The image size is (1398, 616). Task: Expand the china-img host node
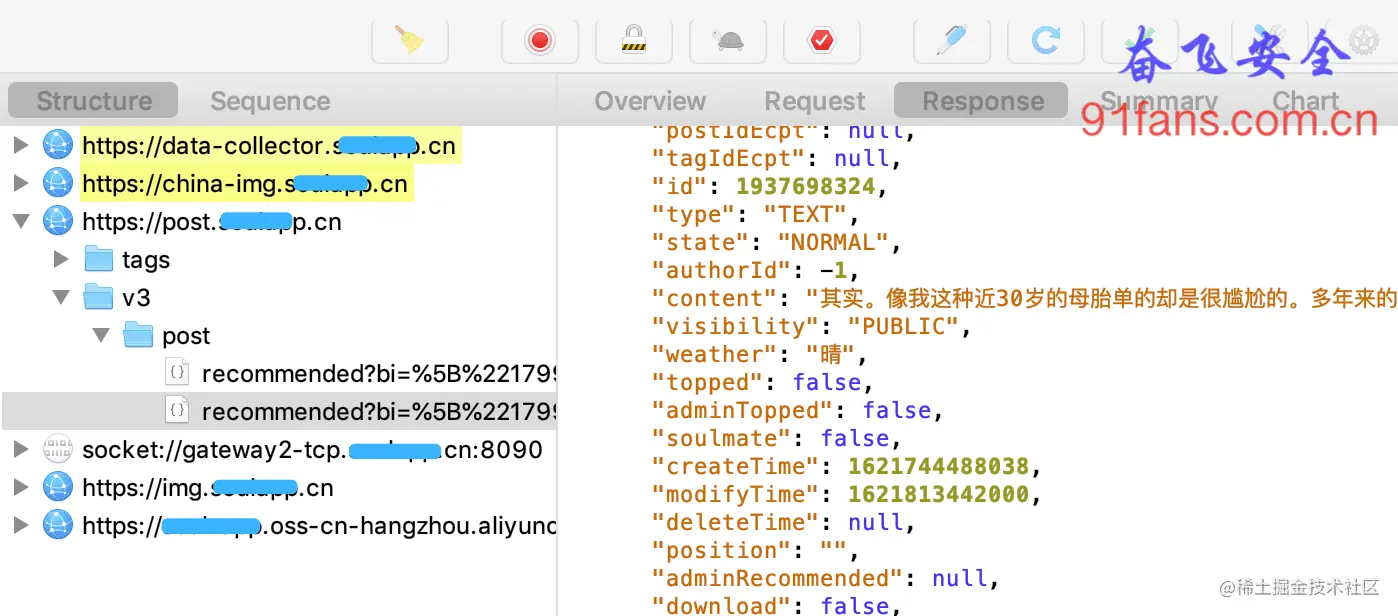coord(21,183)
